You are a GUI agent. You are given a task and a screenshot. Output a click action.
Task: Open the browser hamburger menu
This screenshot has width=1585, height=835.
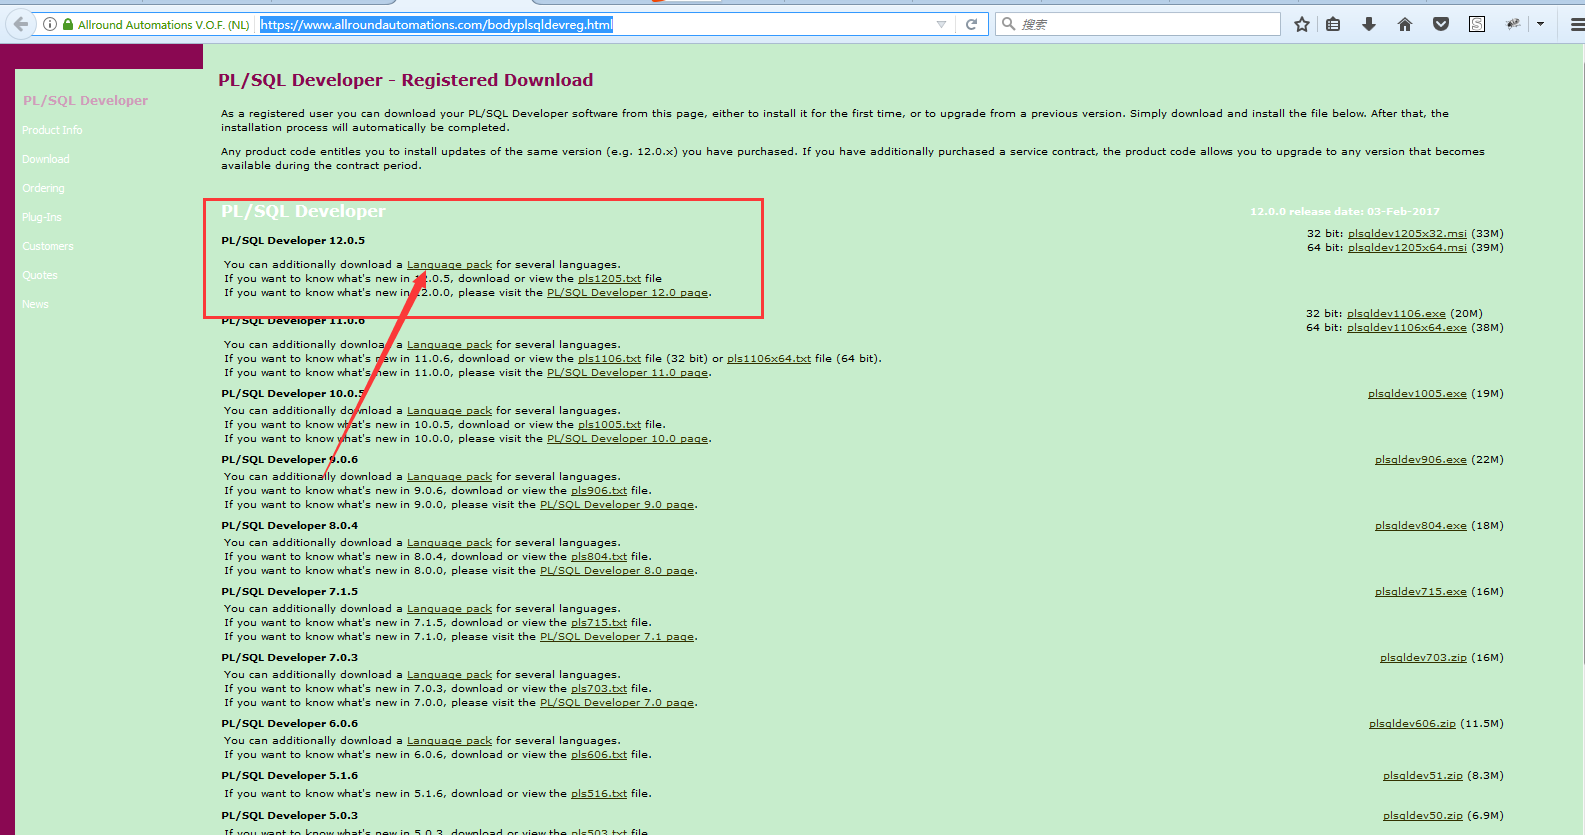click(1577, 24)
